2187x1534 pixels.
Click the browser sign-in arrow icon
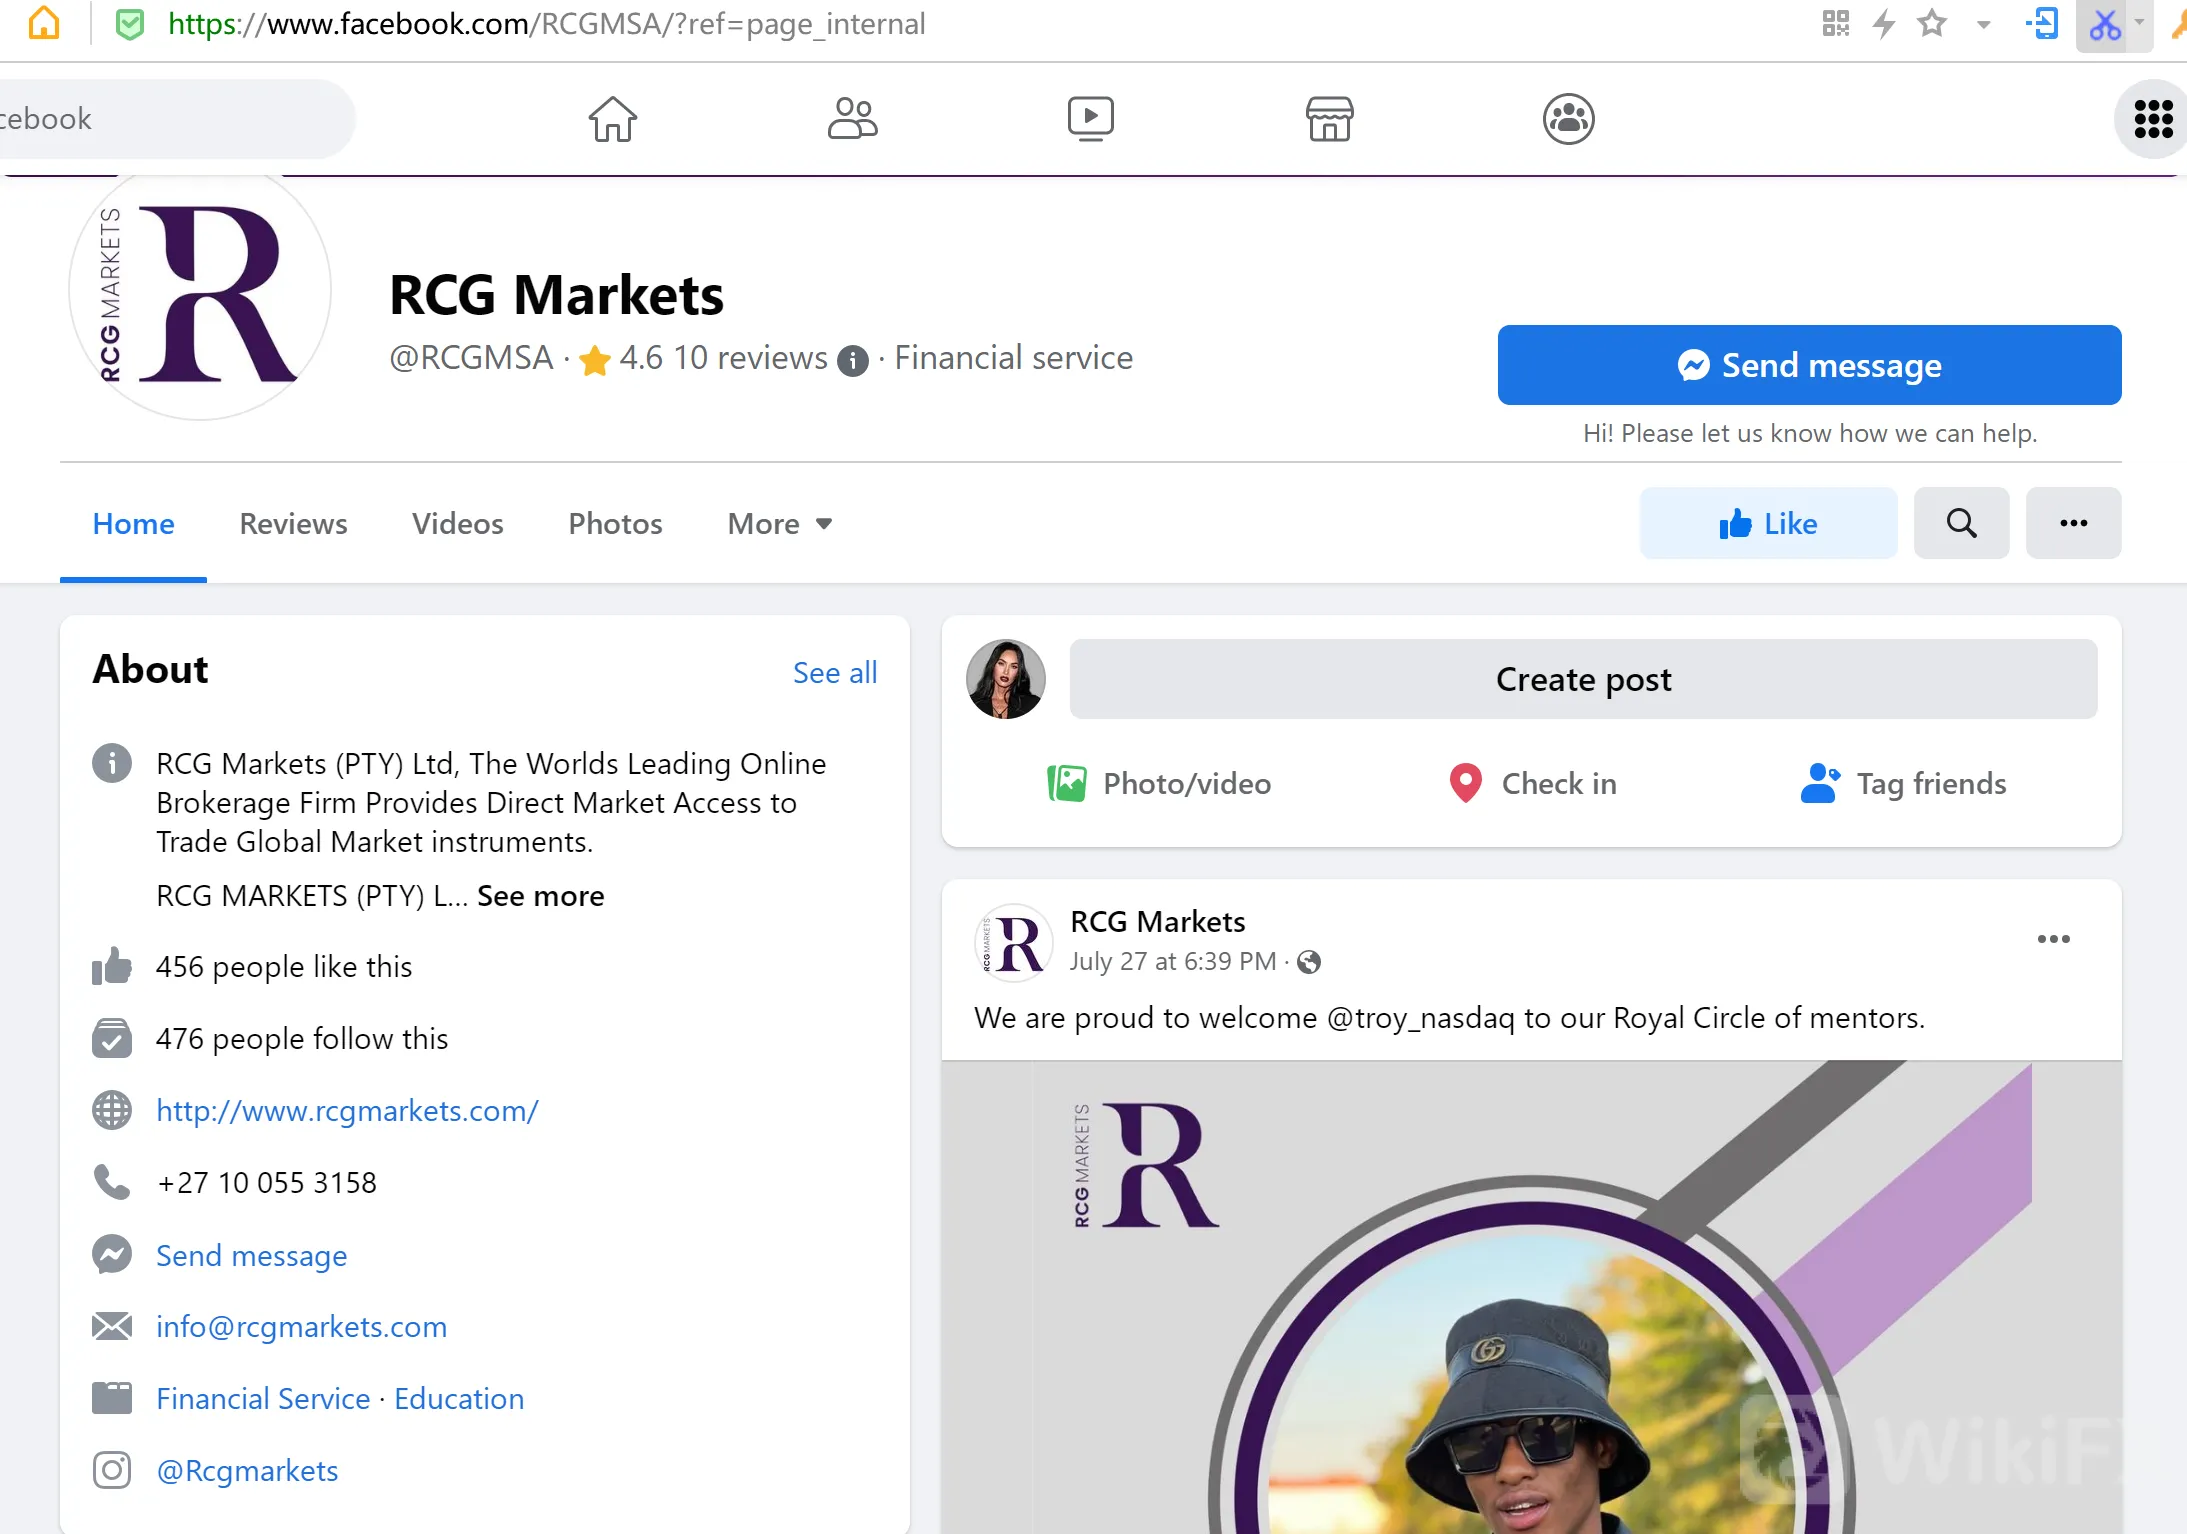click(x=2042, y=23)
